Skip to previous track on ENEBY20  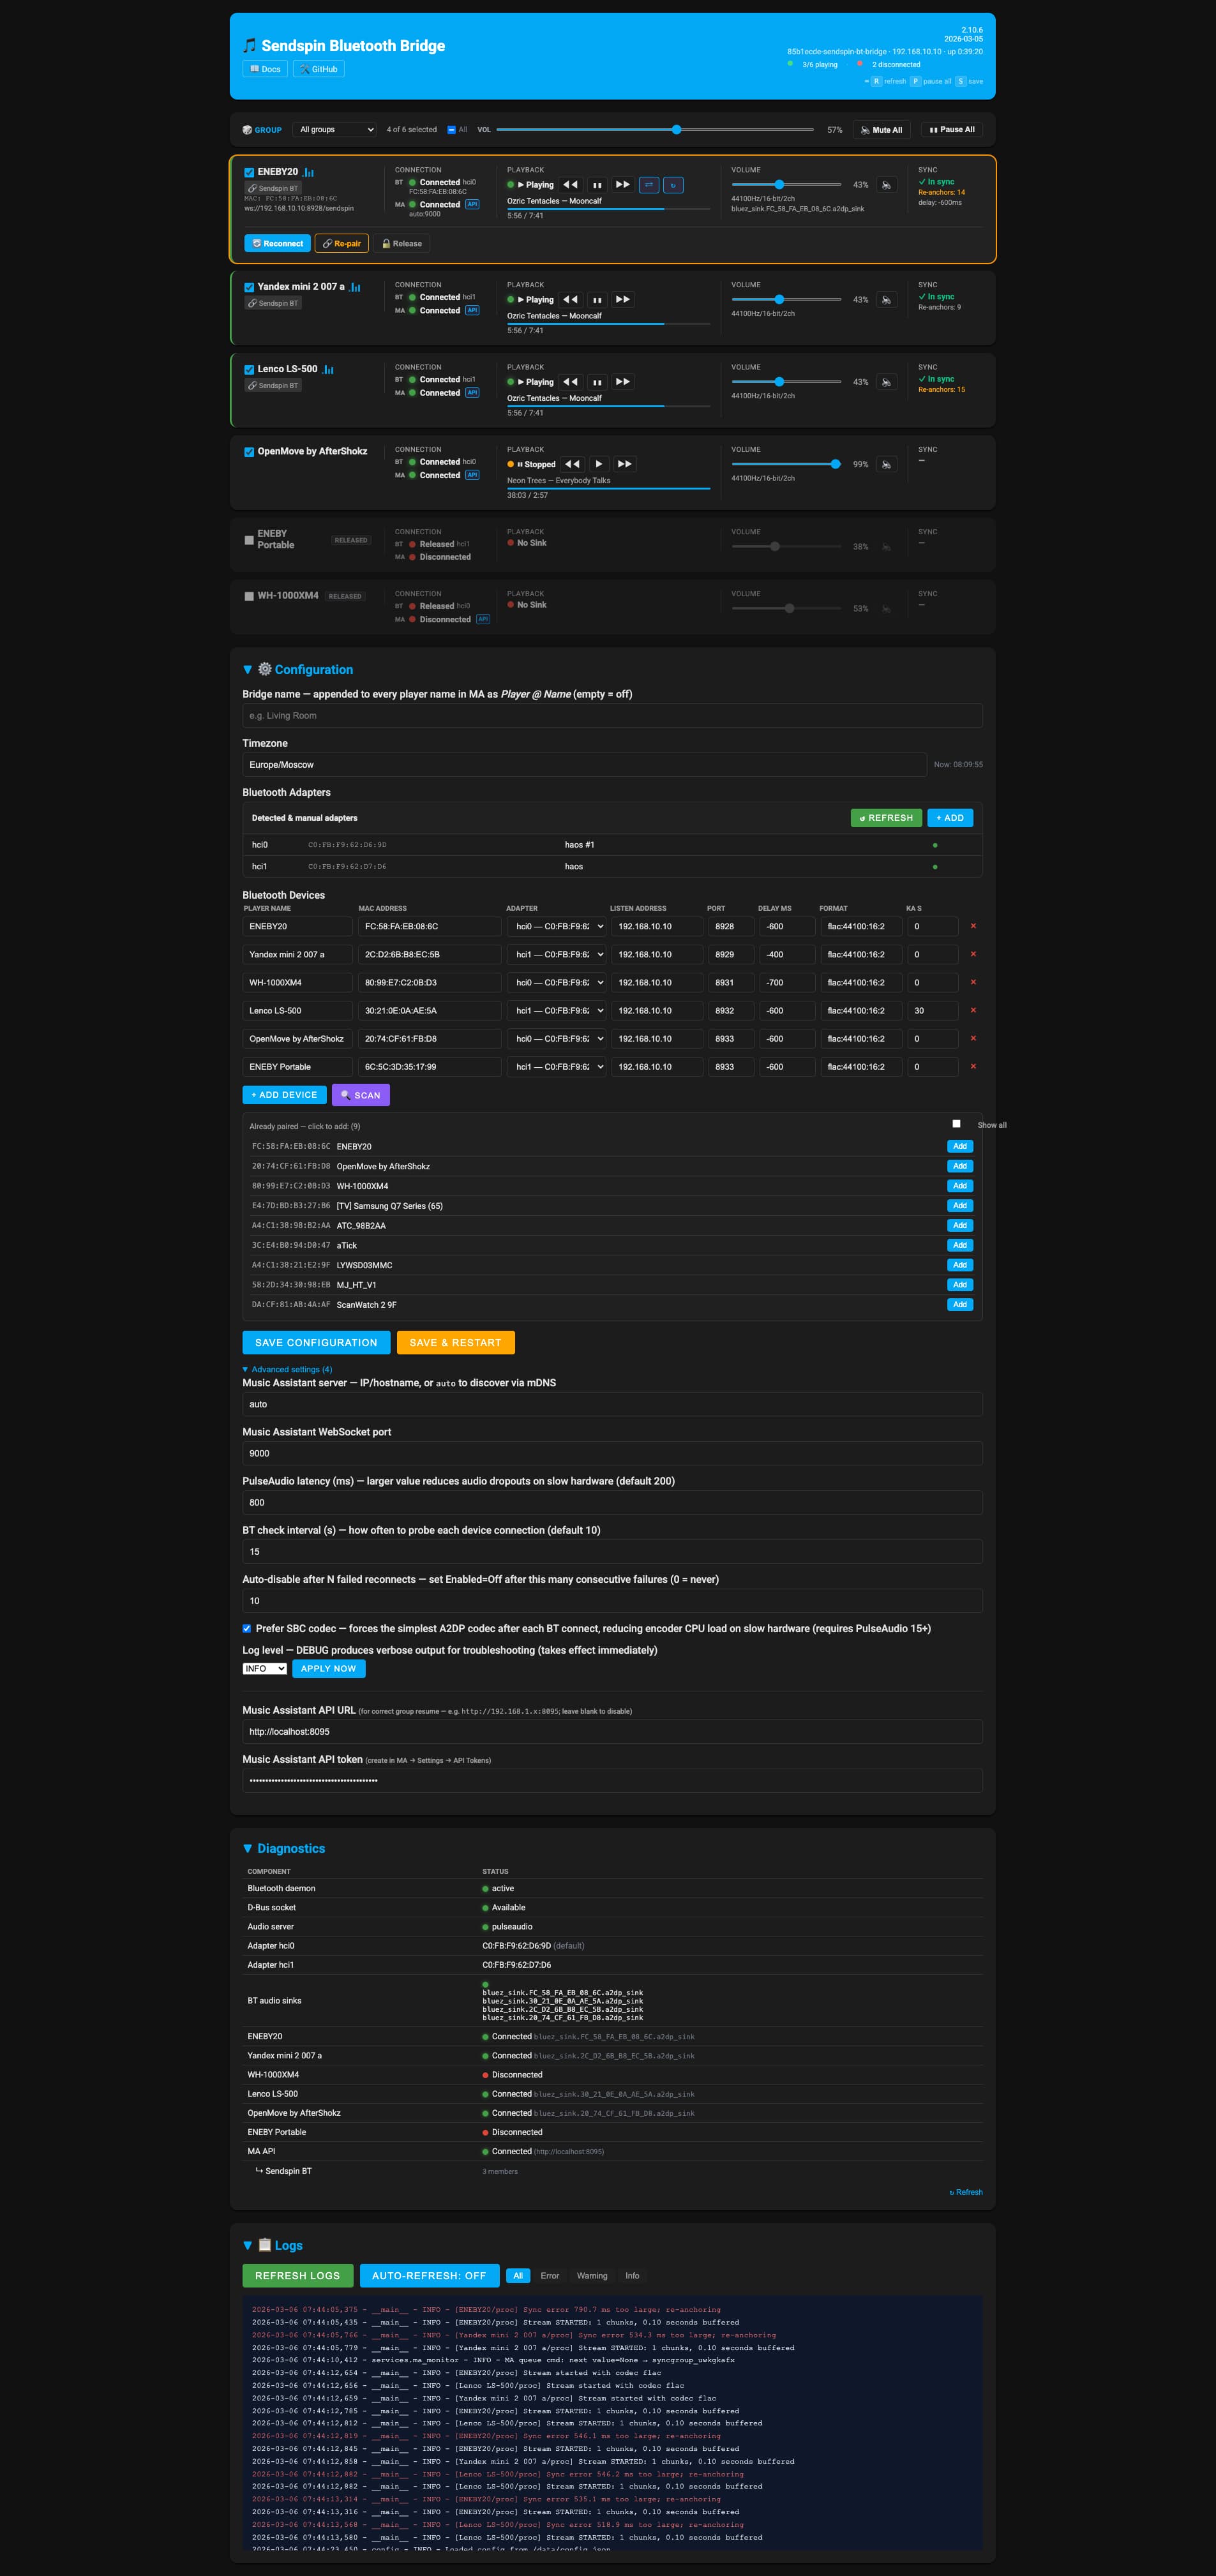570,185
